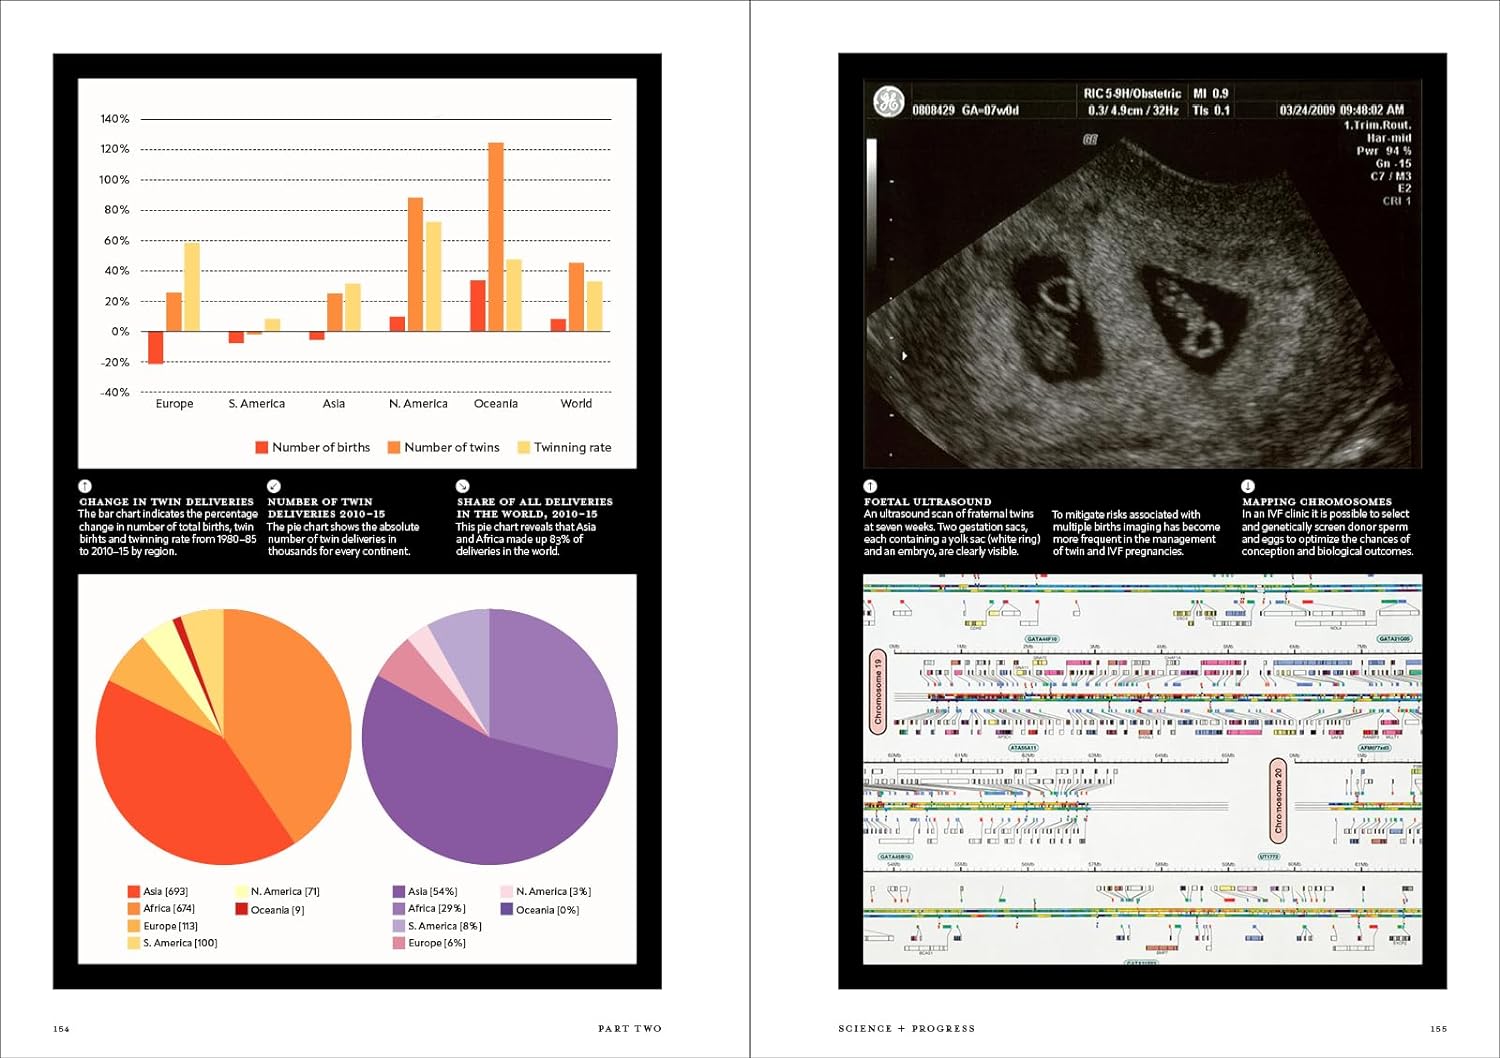Click the negative Europe births bar
Image resolution: width=1500 pixels, height=1058 pixels.
point(156,347)
